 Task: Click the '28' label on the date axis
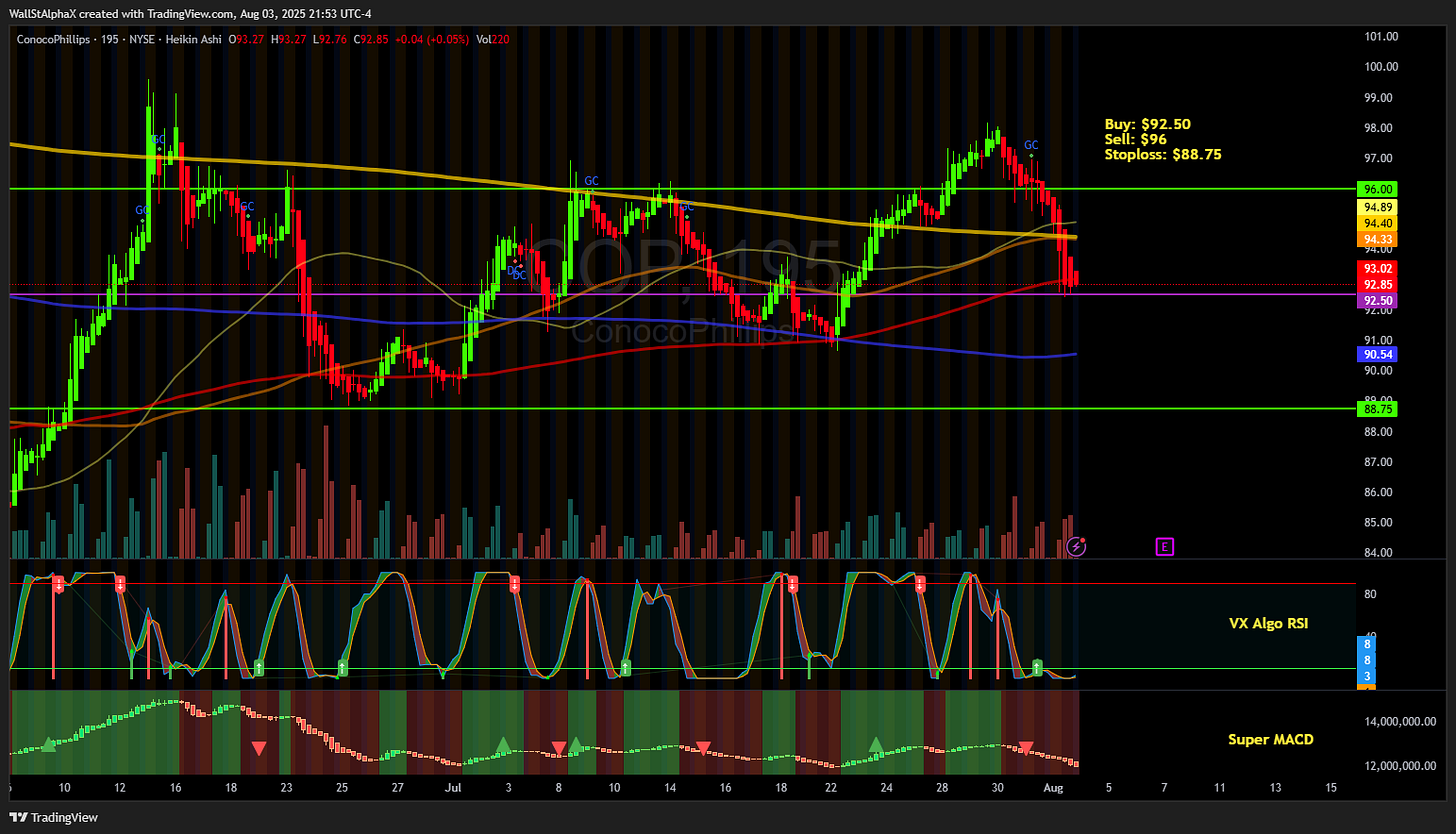pyautogui.click(x=942, y=788)
